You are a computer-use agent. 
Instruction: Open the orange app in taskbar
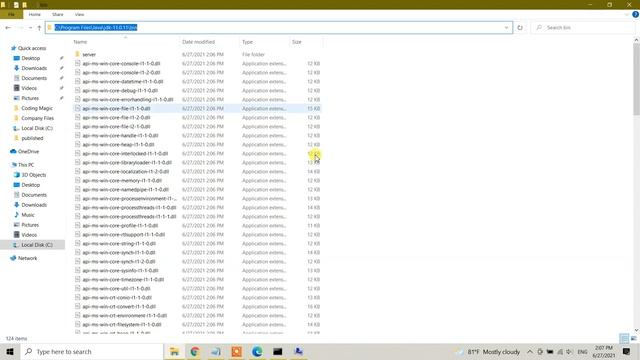(236, 351)
